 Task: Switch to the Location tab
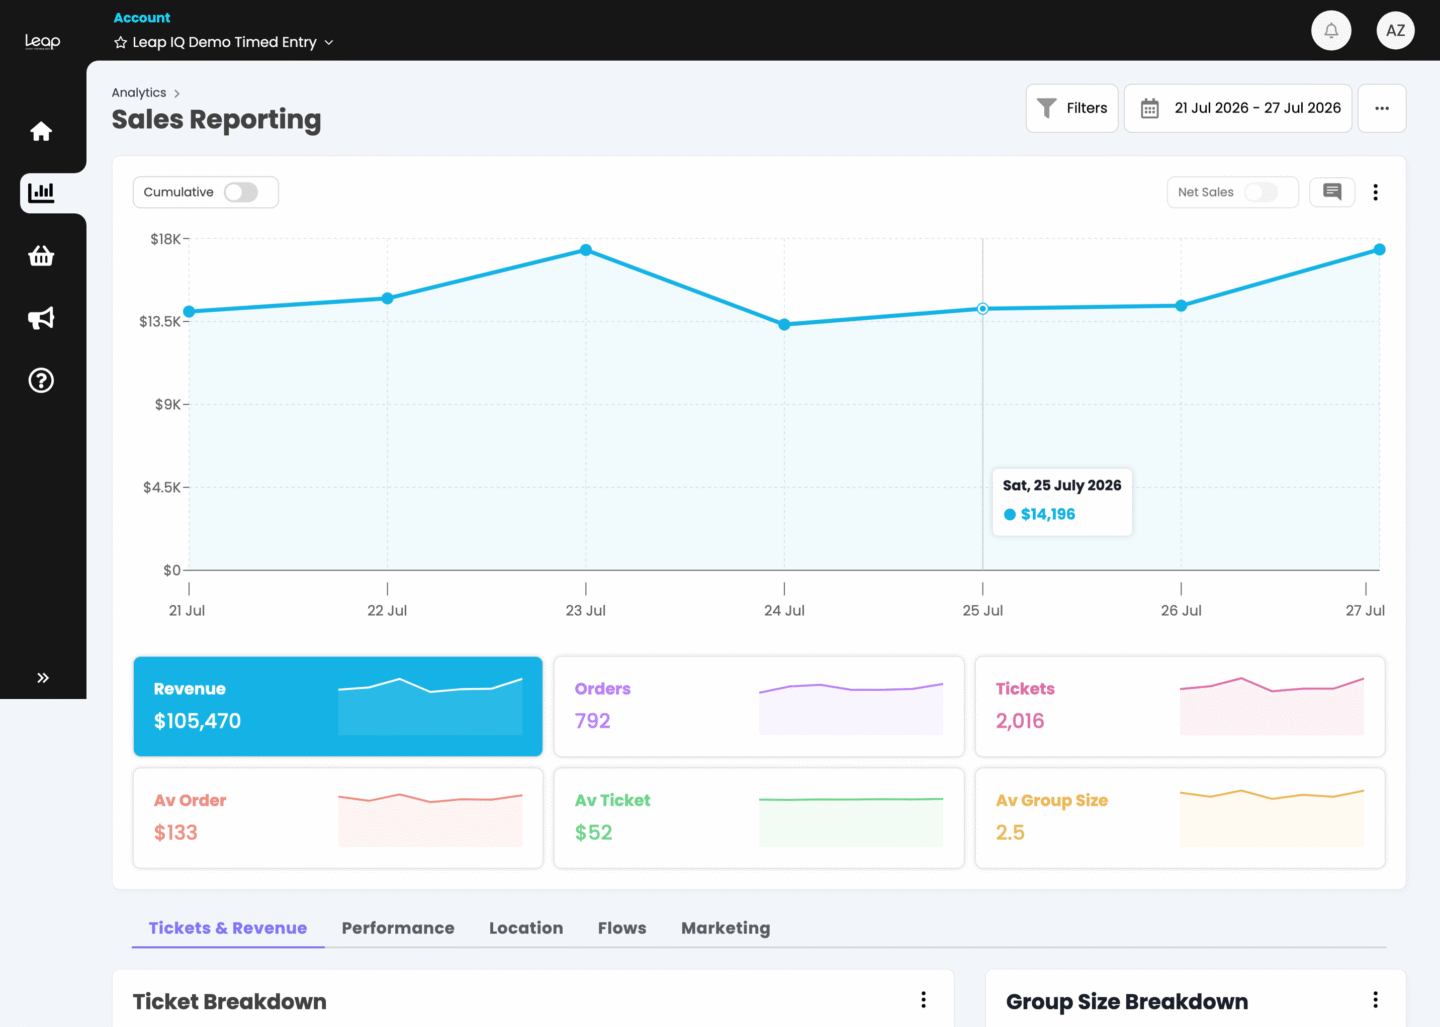coord(526,928)
